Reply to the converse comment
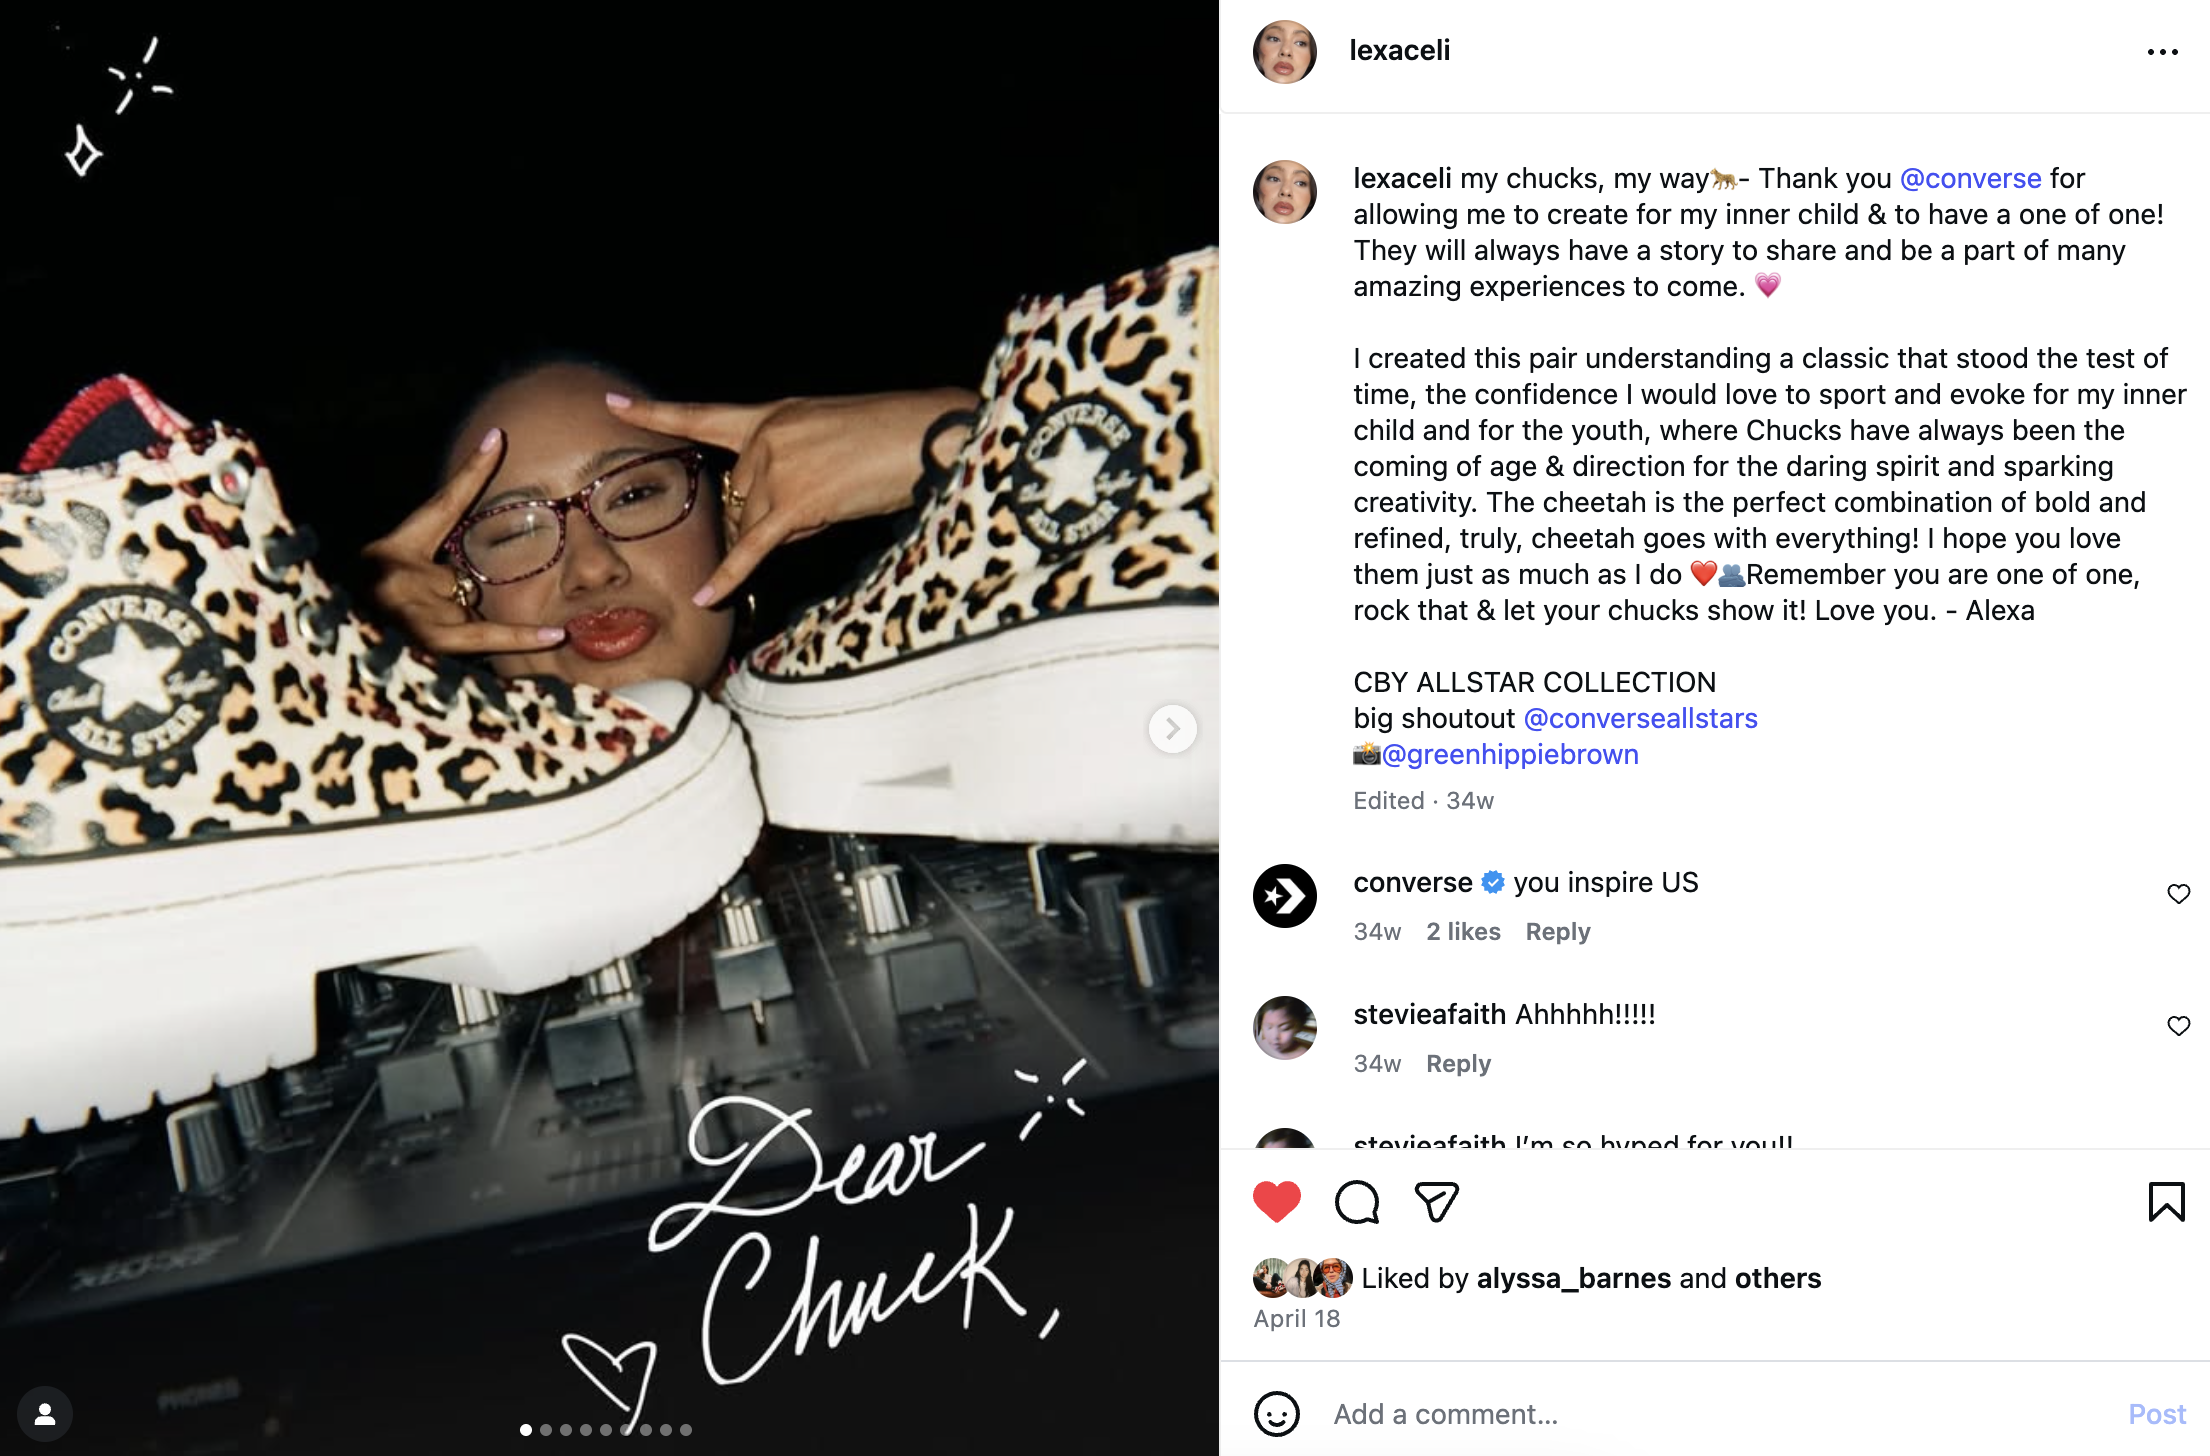Screen dimensions: 2210x1456 point(1557,931)
